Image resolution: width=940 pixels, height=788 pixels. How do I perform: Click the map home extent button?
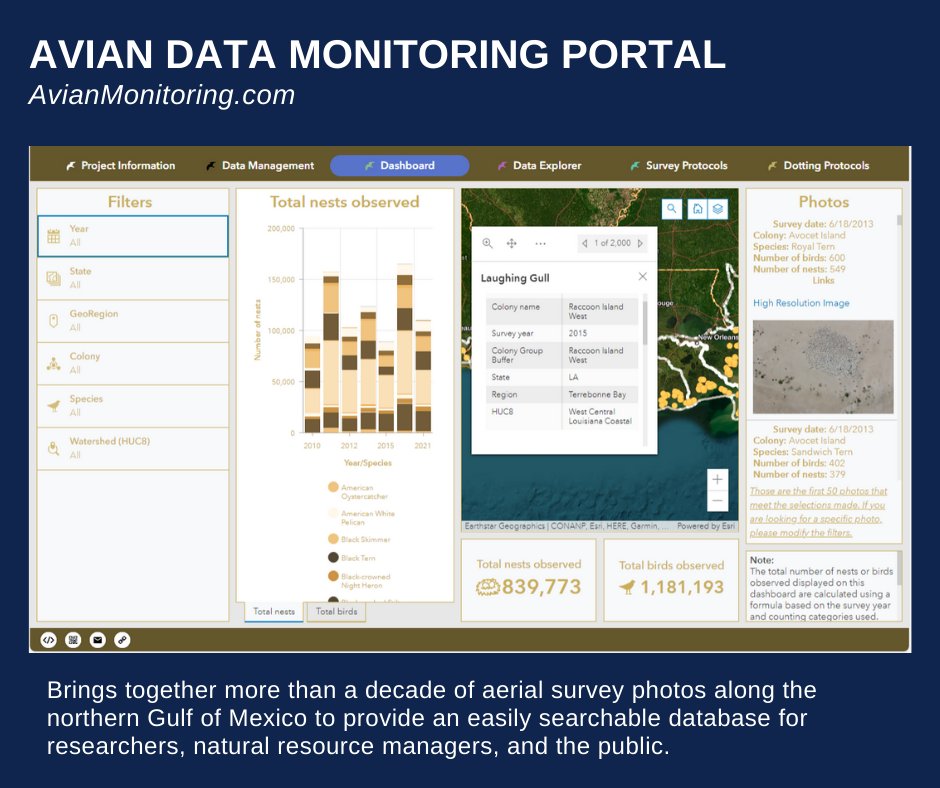pyautogui.click(x=697, y=209)
